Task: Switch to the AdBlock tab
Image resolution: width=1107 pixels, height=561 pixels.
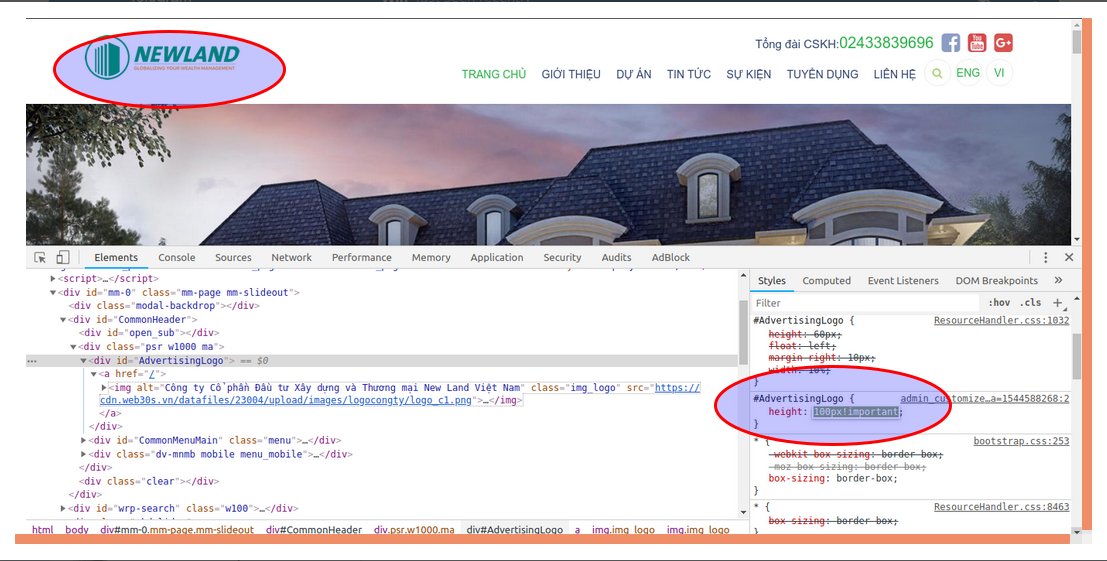Action: click(x=671, y=258)
